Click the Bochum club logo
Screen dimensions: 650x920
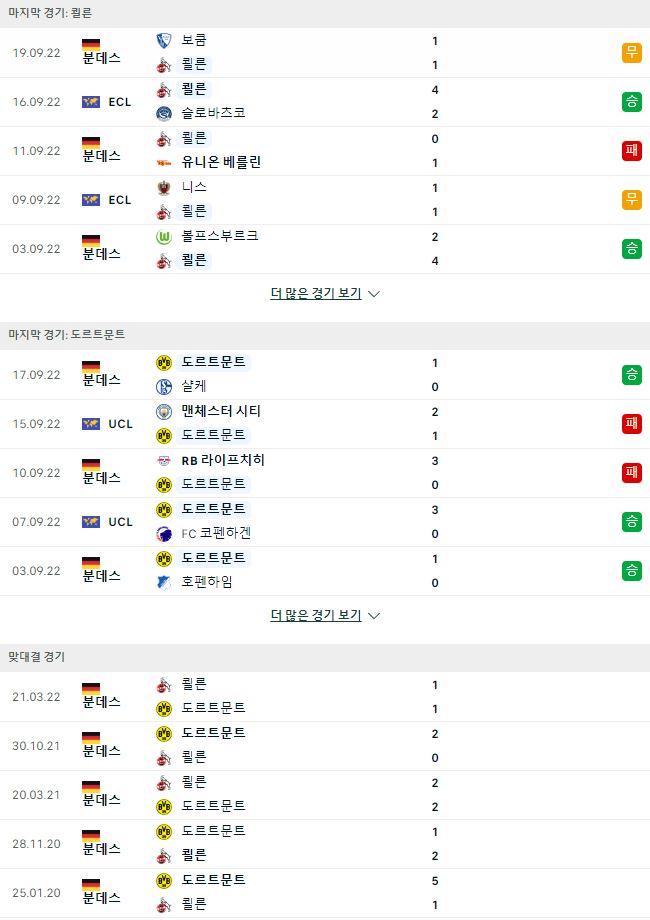coord(164,40)
